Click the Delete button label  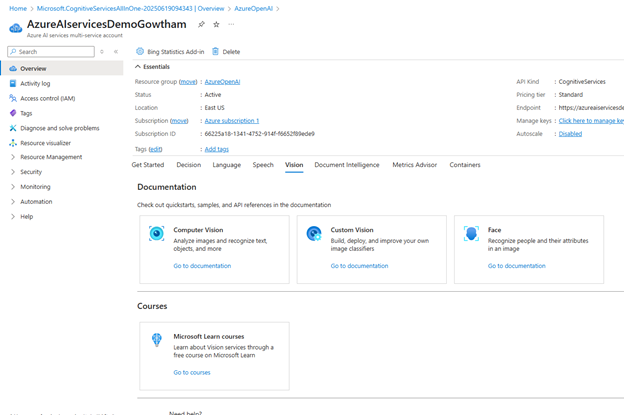click(231, 52)
